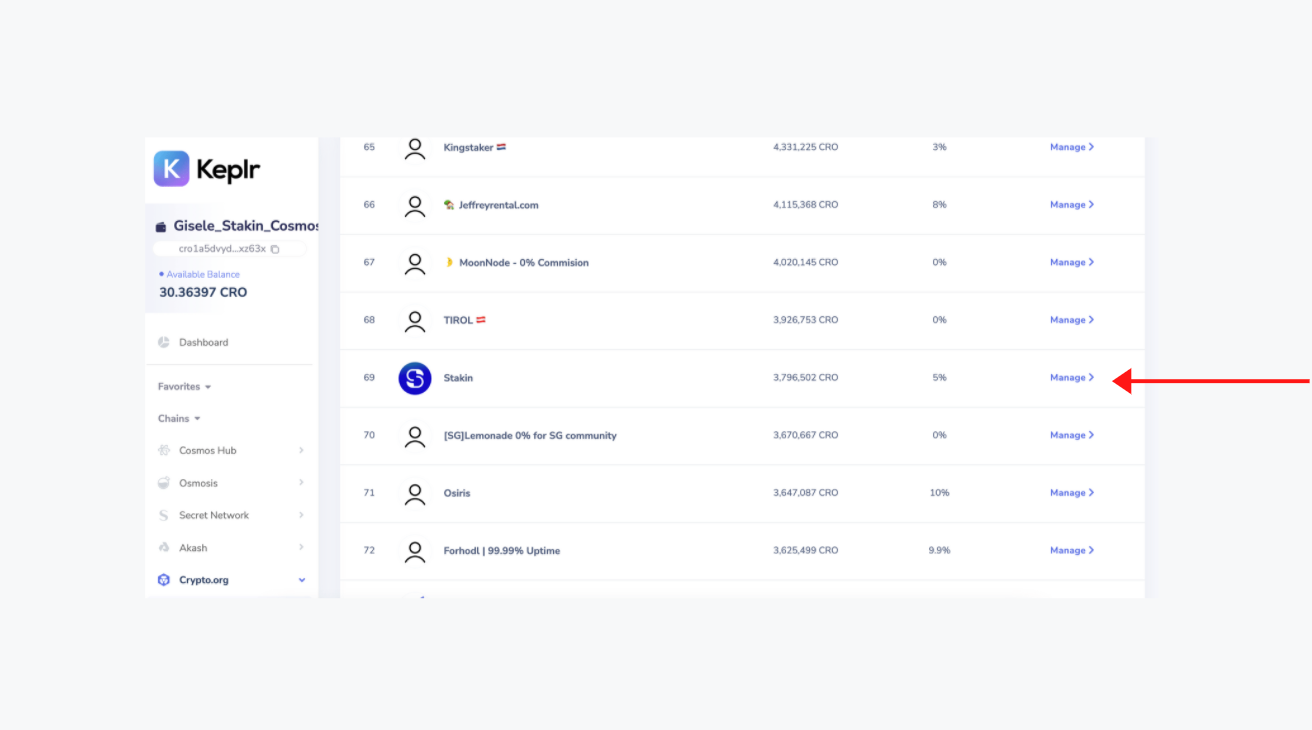Click the Osmosis chain icon
This screenshot has width=1312, height=730.
tap(164, 483)
